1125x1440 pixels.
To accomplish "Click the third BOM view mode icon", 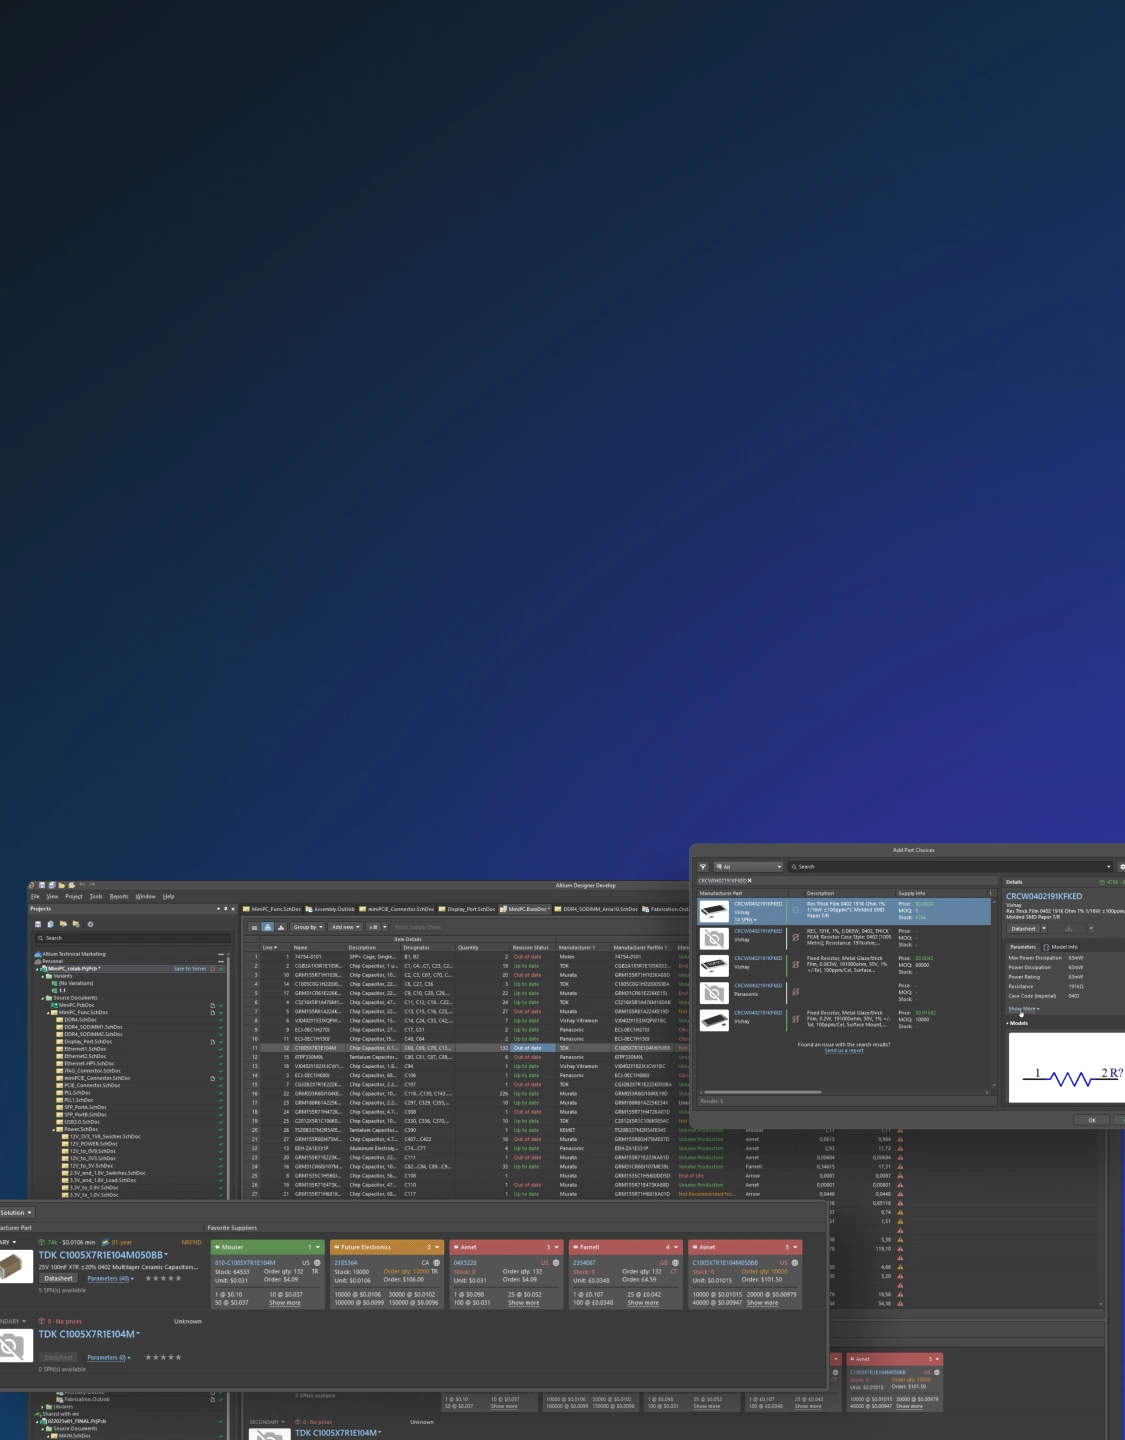I will point(279,927).
